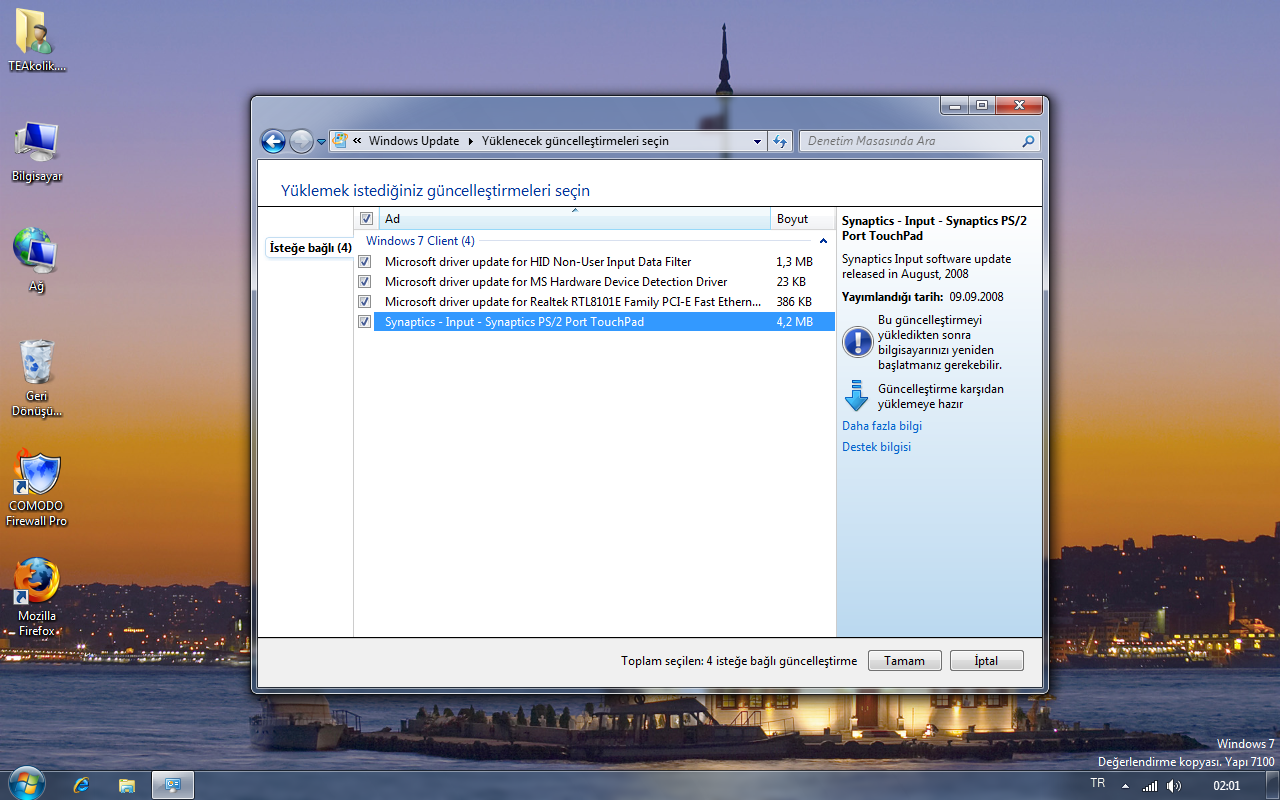Toggle the select-all checkbox in header

tap(366, 219)
